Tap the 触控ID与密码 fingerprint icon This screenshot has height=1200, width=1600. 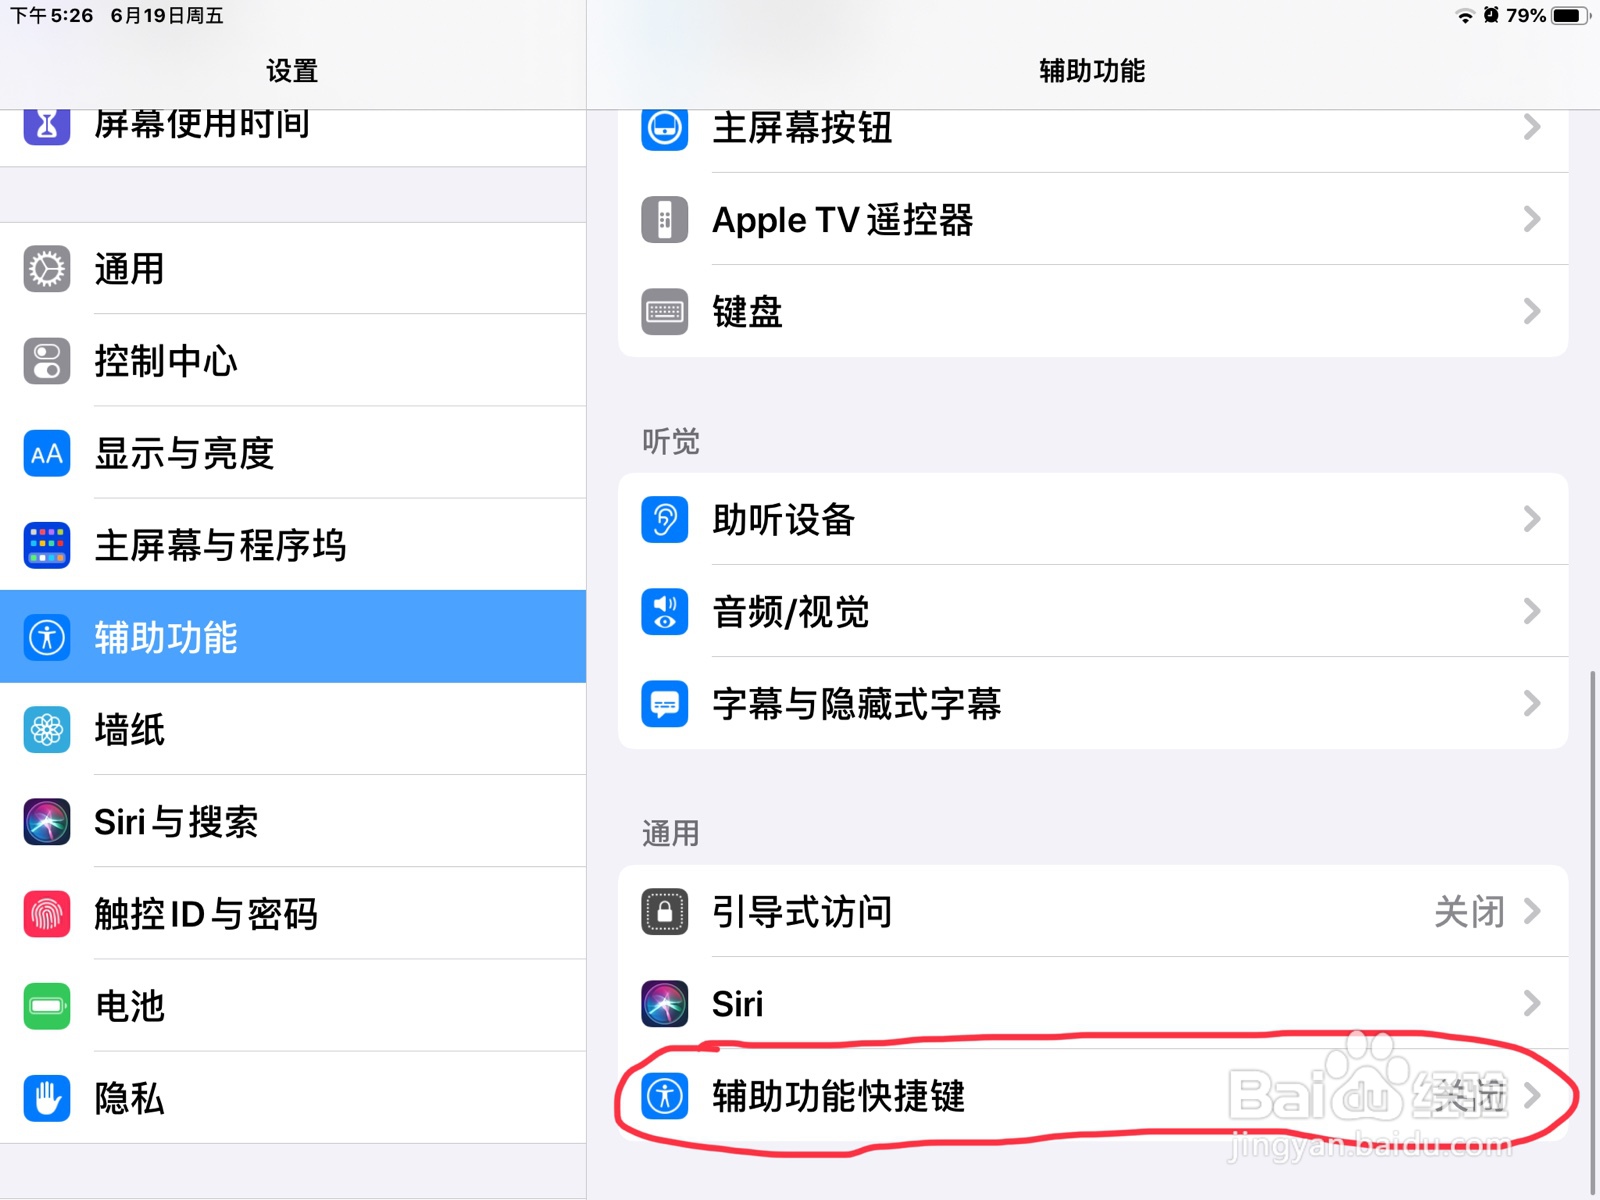[47, 914]
